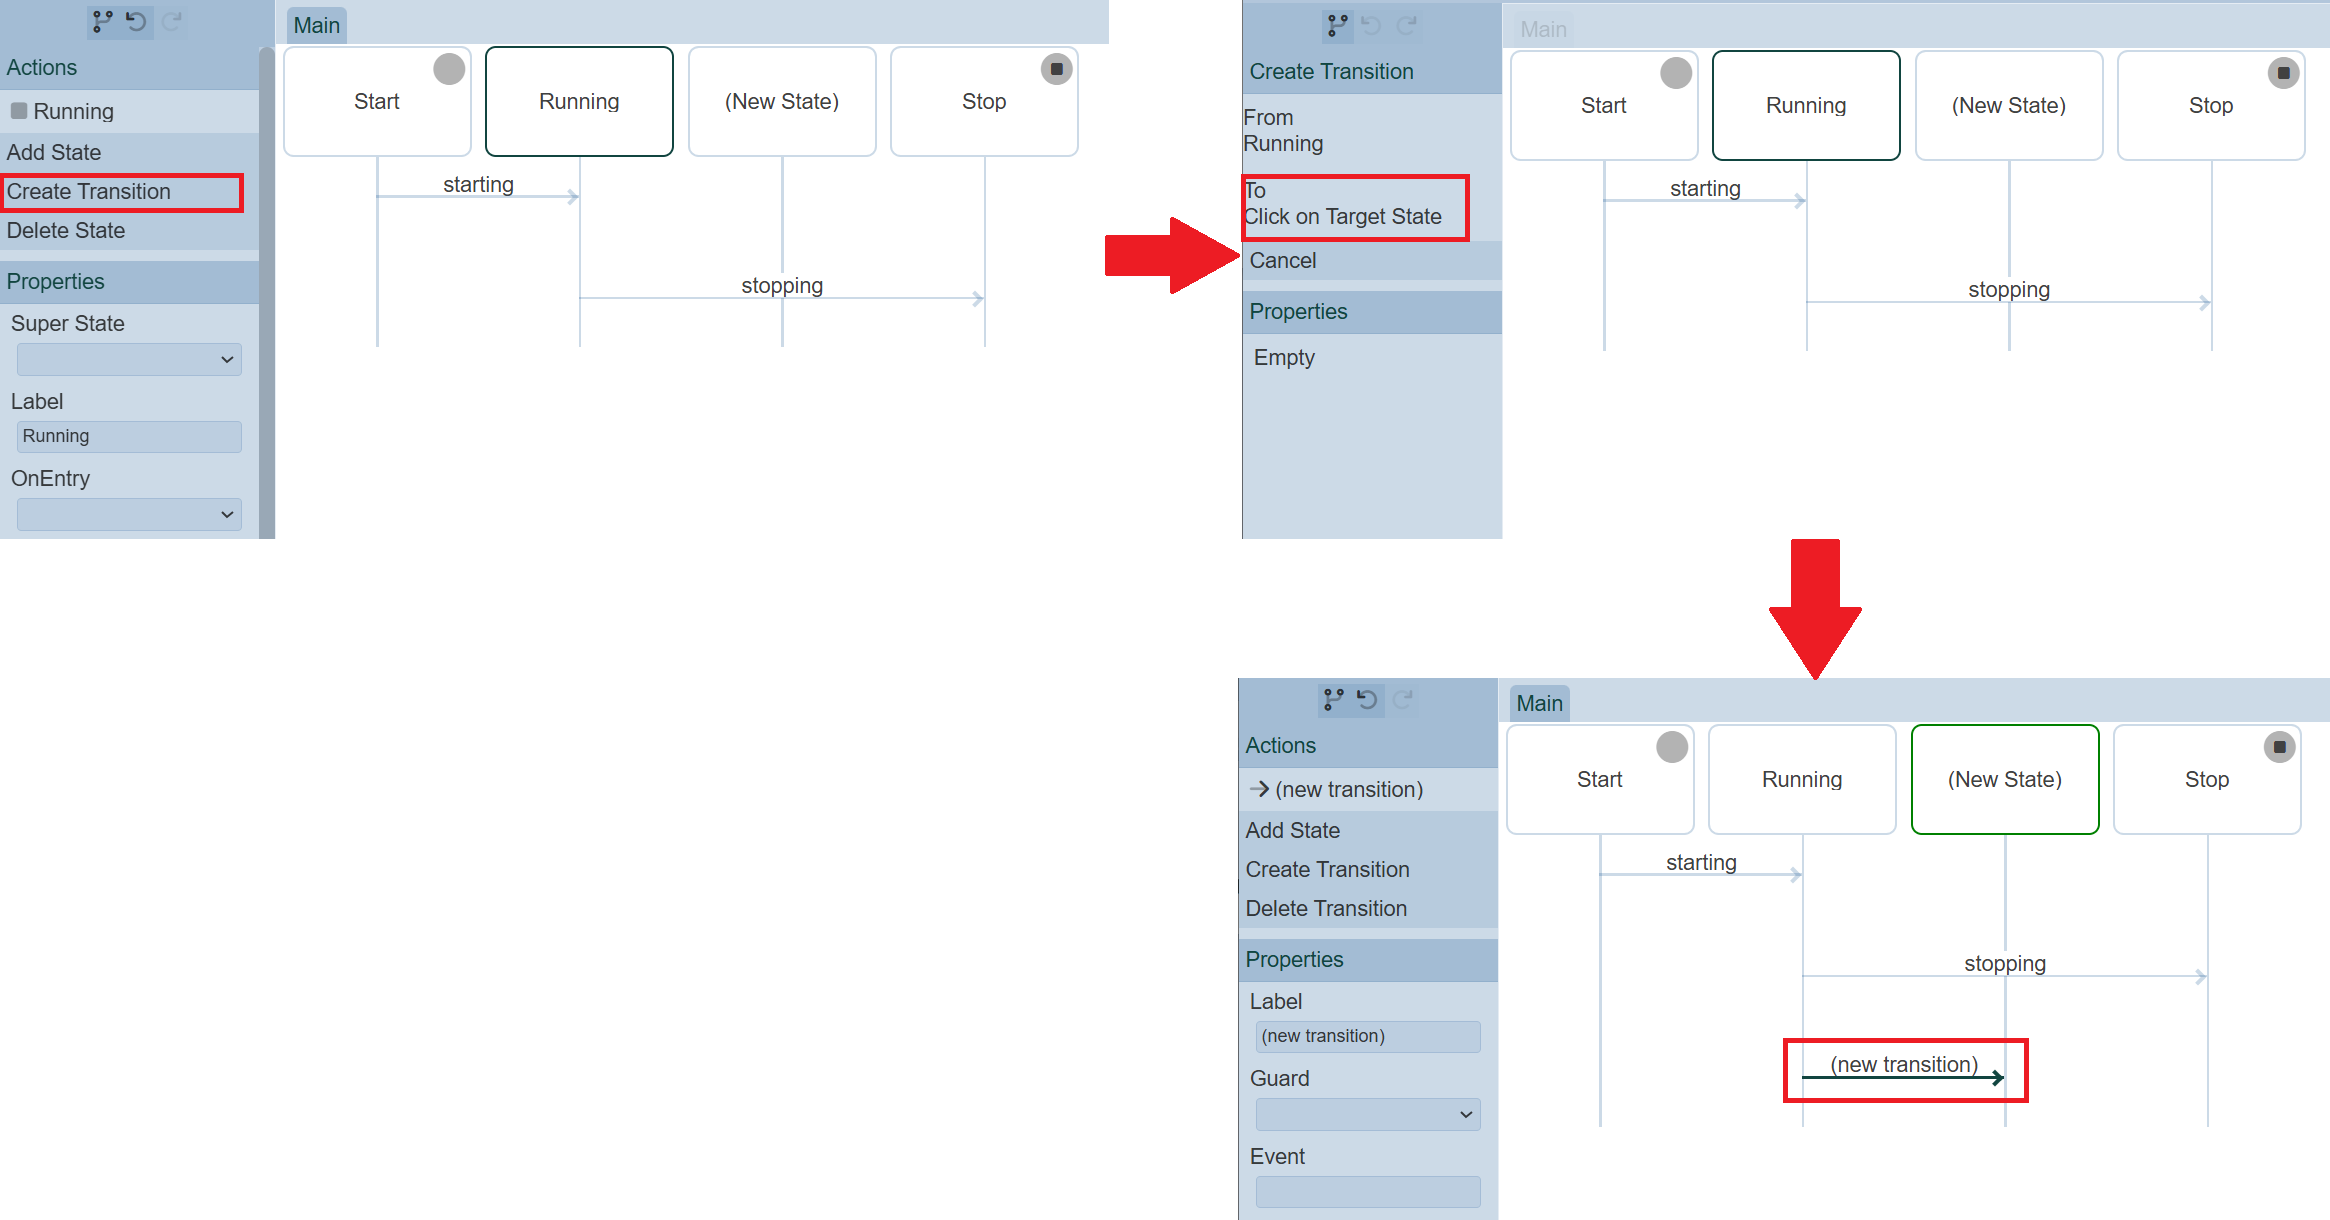Screen dimensions: 2330x1220
Task: Click the dark (new transition) arrow in the diagram
Action: point(1901,1078)
